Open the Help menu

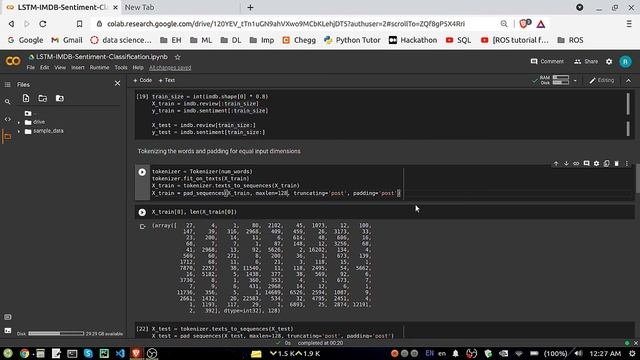tap(138, 68)
